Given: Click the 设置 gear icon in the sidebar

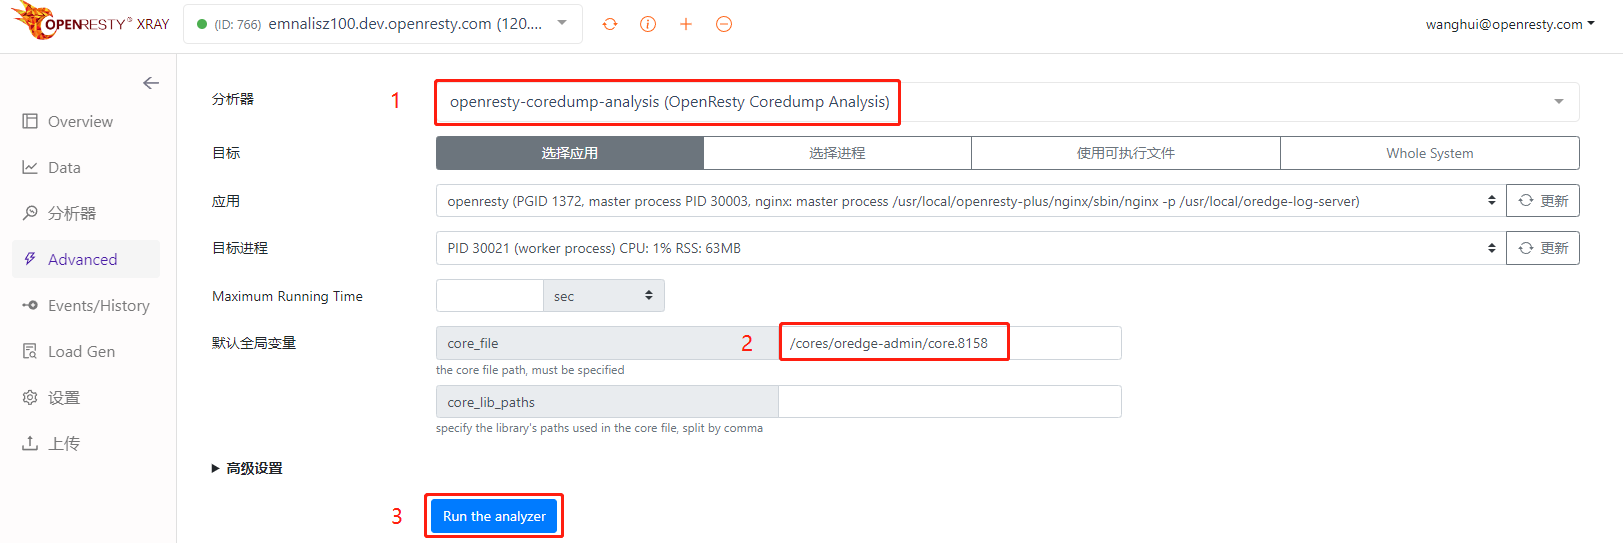Looking at the screenshot, I should click(x=30, y=397).
